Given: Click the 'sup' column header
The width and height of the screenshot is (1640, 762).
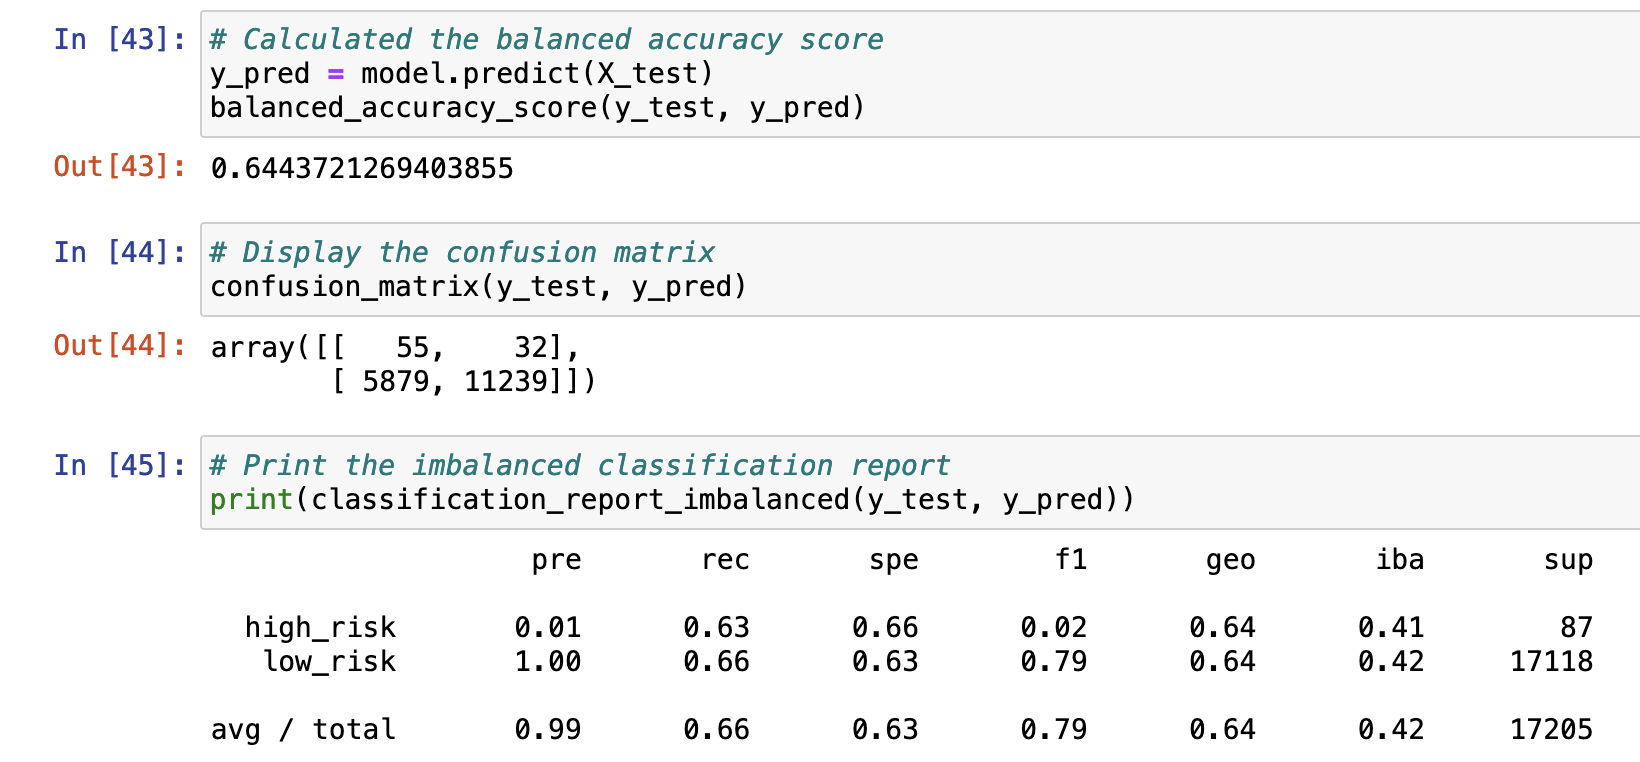Looking at the screenshot, I should 1568,560.
